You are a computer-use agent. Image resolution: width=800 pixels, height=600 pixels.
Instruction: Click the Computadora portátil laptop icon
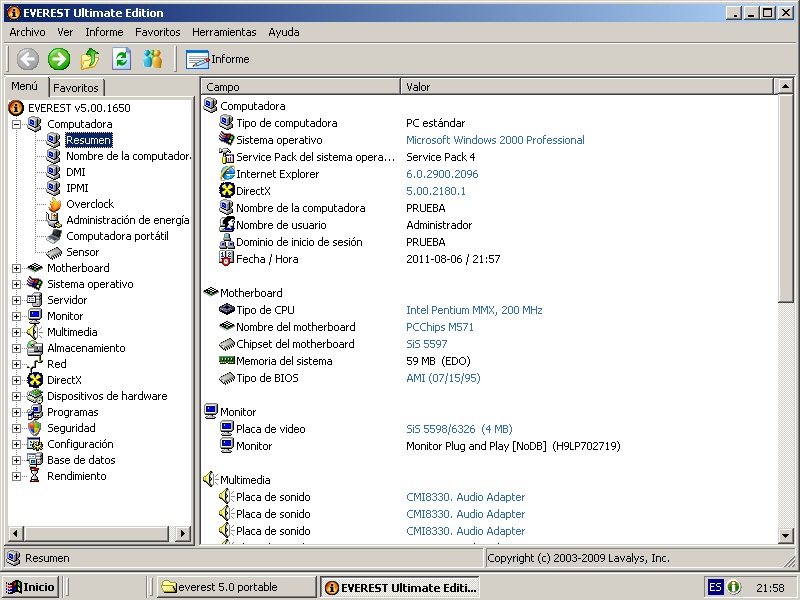coord(54,236)
